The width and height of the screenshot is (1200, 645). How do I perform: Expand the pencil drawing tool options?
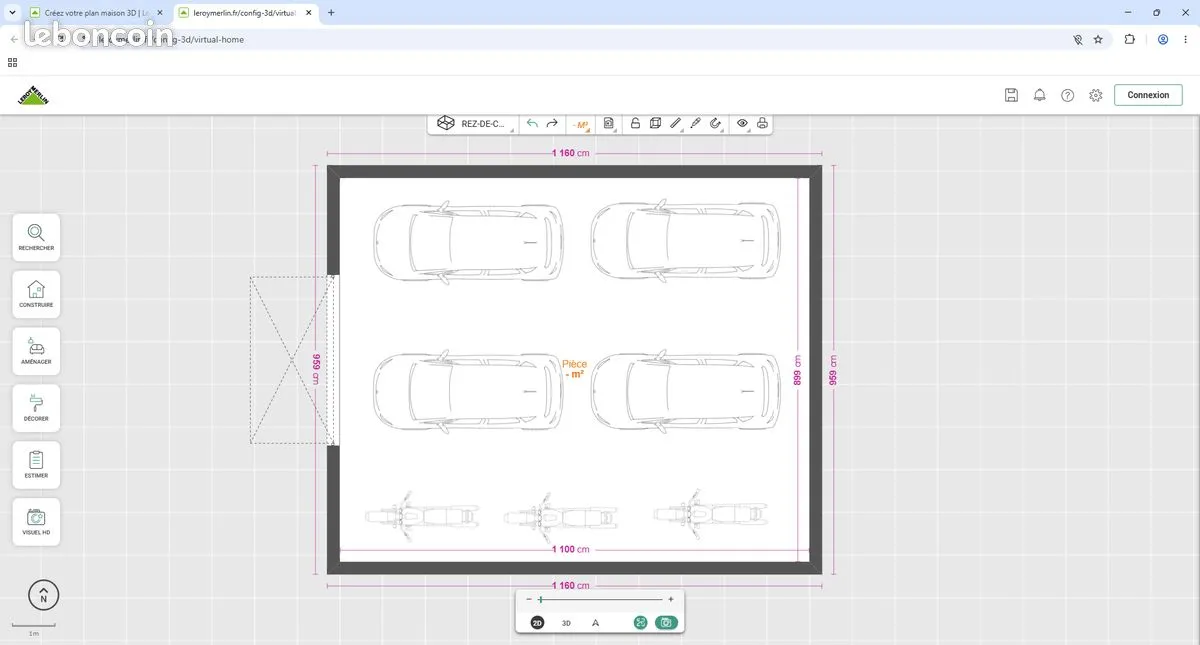(676, 124)
